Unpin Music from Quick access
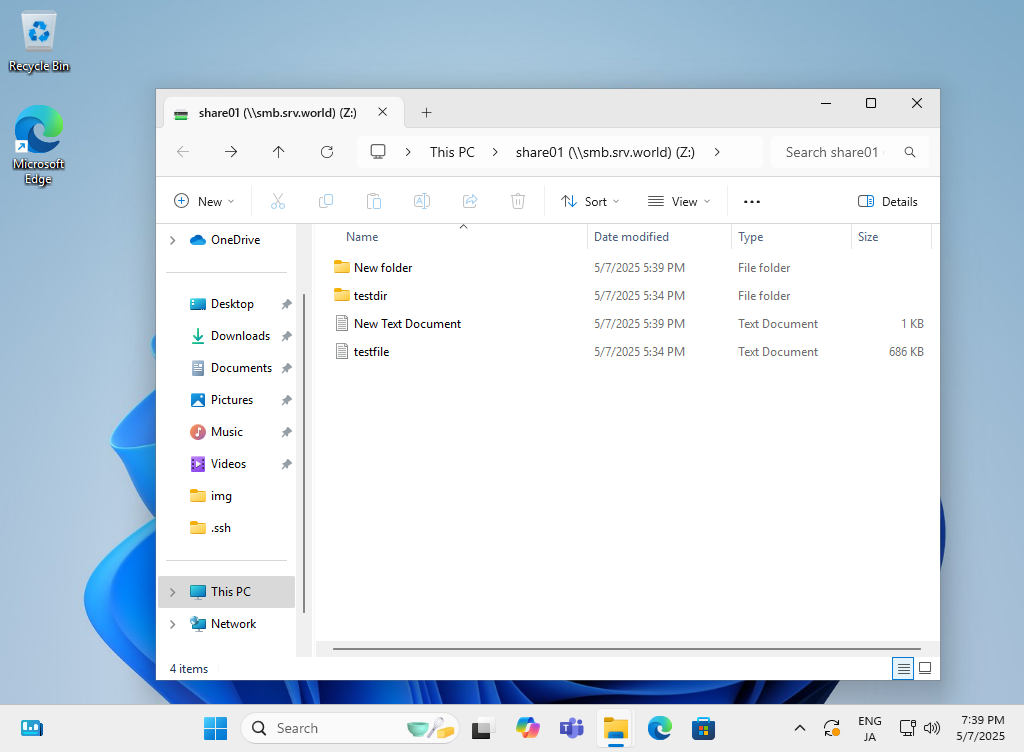The image size is (1024, 752). (286, 432)
